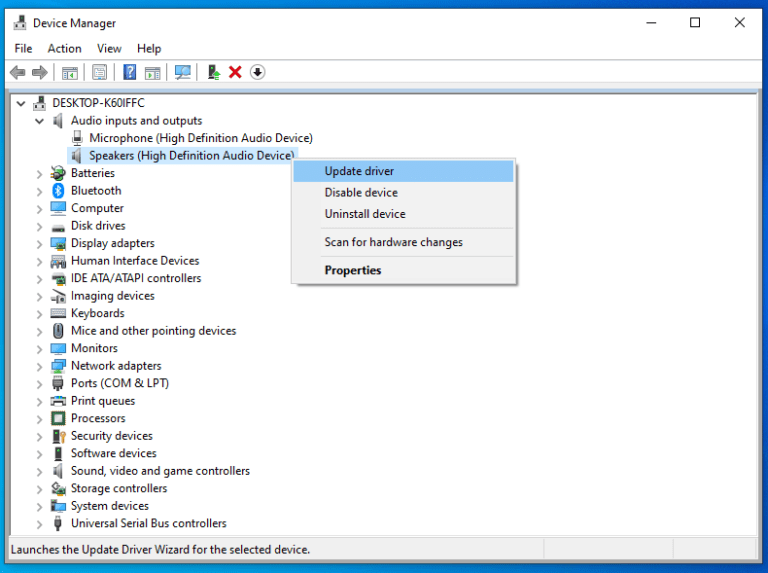Expand the Bluetooth category
The width and height of the screenshot is (768, 573).
point(40,191)
